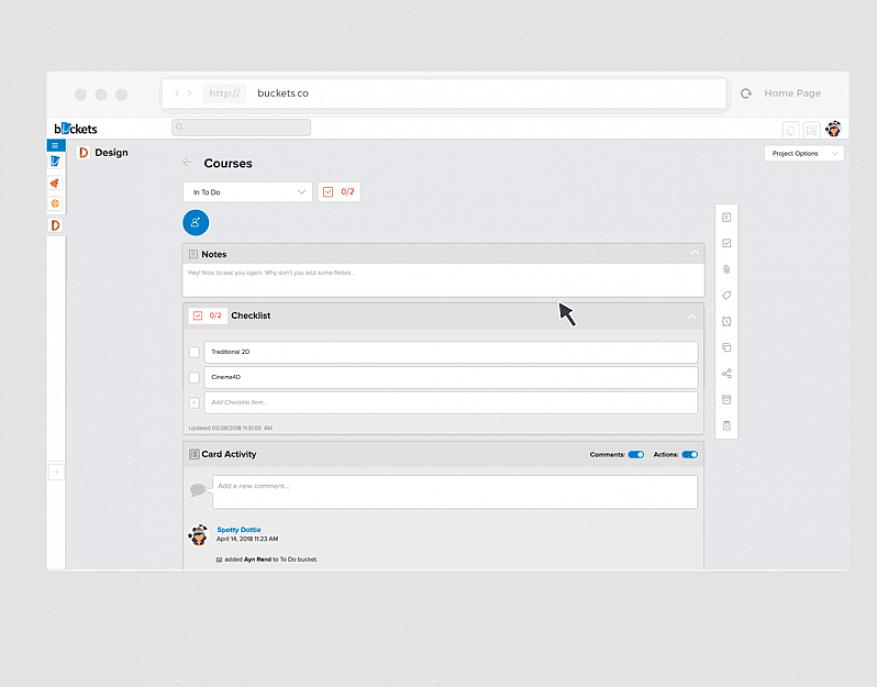The height and width of the screenshot is (687, 877).
Task: Open the Project Options dropdown
Action: pos(803,153)
